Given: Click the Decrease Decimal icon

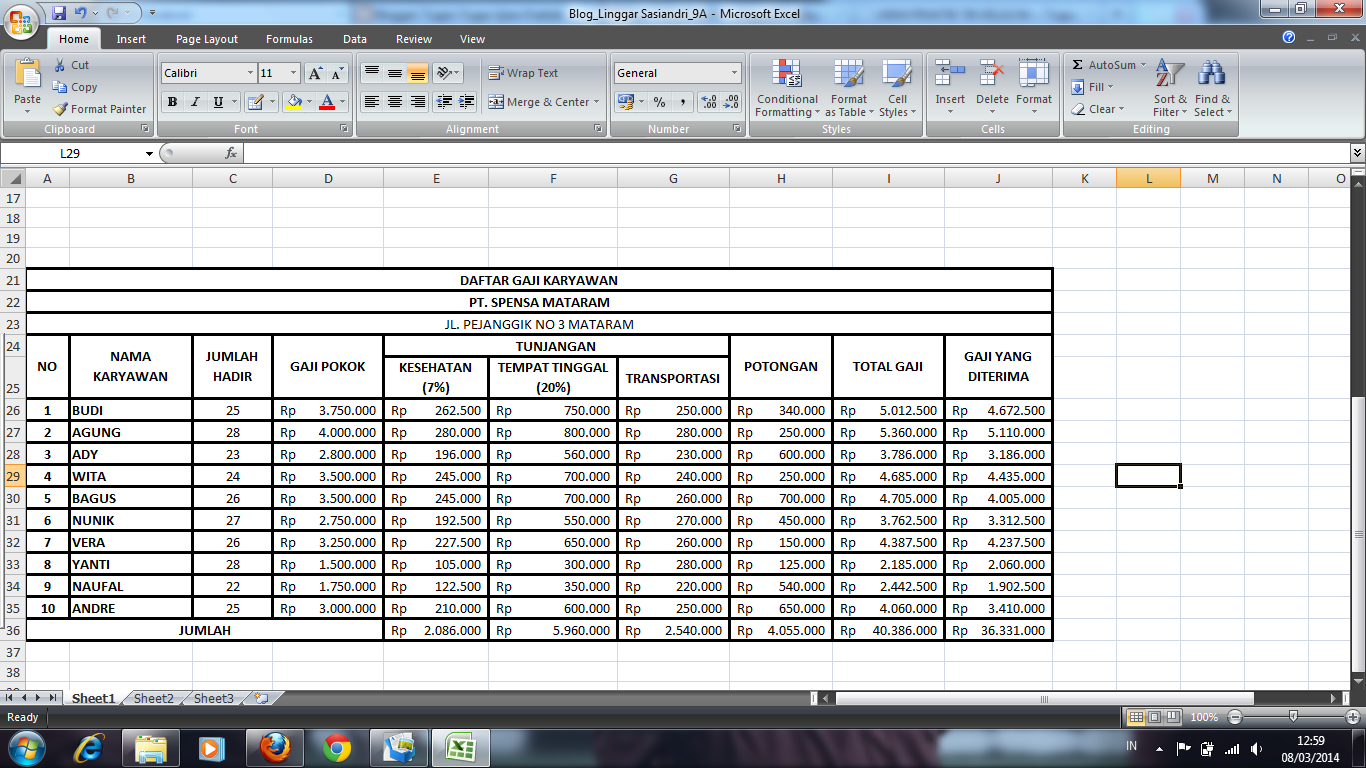Looking at the screenshot, I should pyautogui.click(x=731, y=102).
